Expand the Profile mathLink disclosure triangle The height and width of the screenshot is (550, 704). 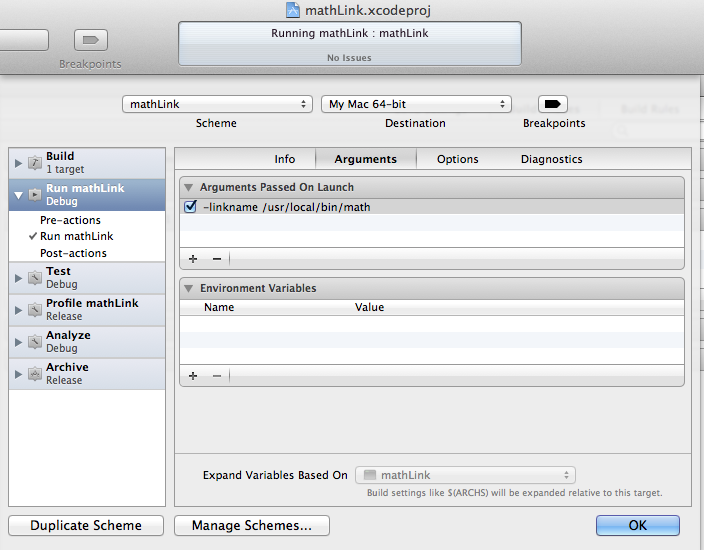pos(18,310)
